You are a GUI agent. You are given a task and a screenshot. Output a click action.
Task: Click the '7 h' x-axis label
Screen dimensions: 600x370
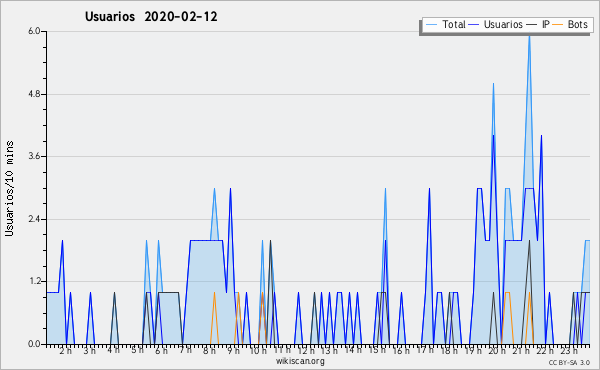click(185, 350)
